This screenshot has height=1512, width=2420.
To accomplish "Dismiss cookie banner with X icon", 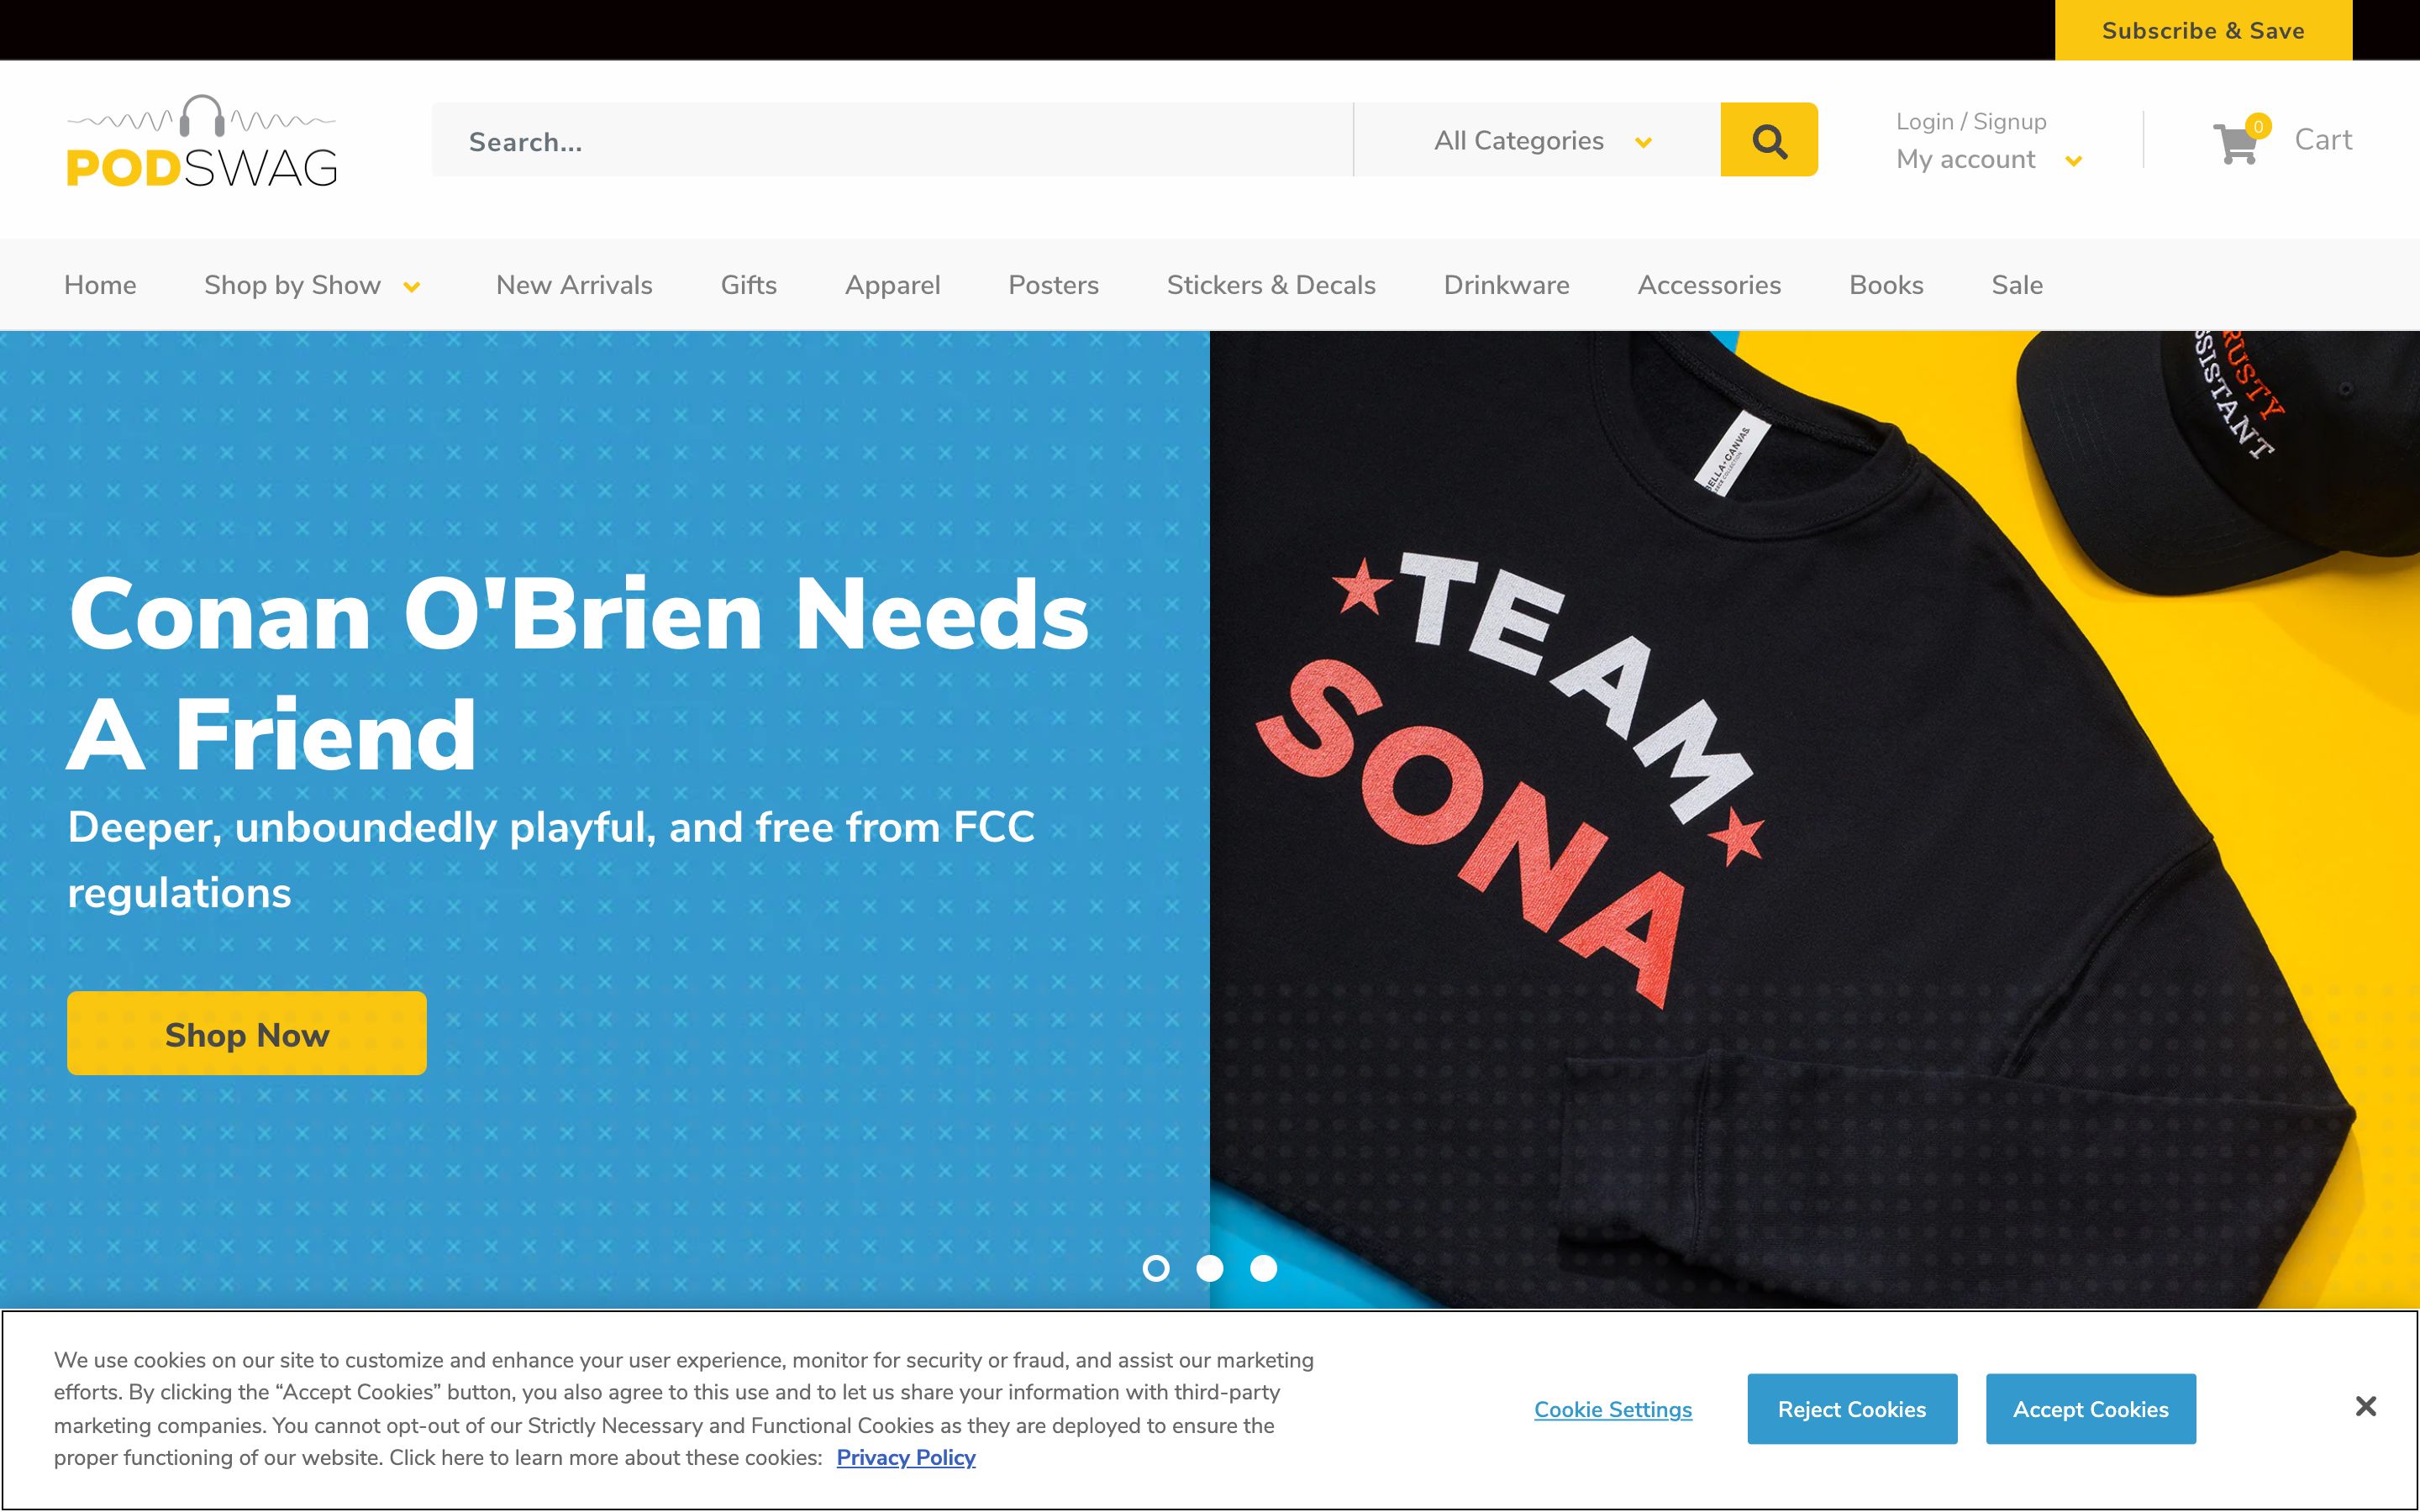I will tap(2365, 1407).
